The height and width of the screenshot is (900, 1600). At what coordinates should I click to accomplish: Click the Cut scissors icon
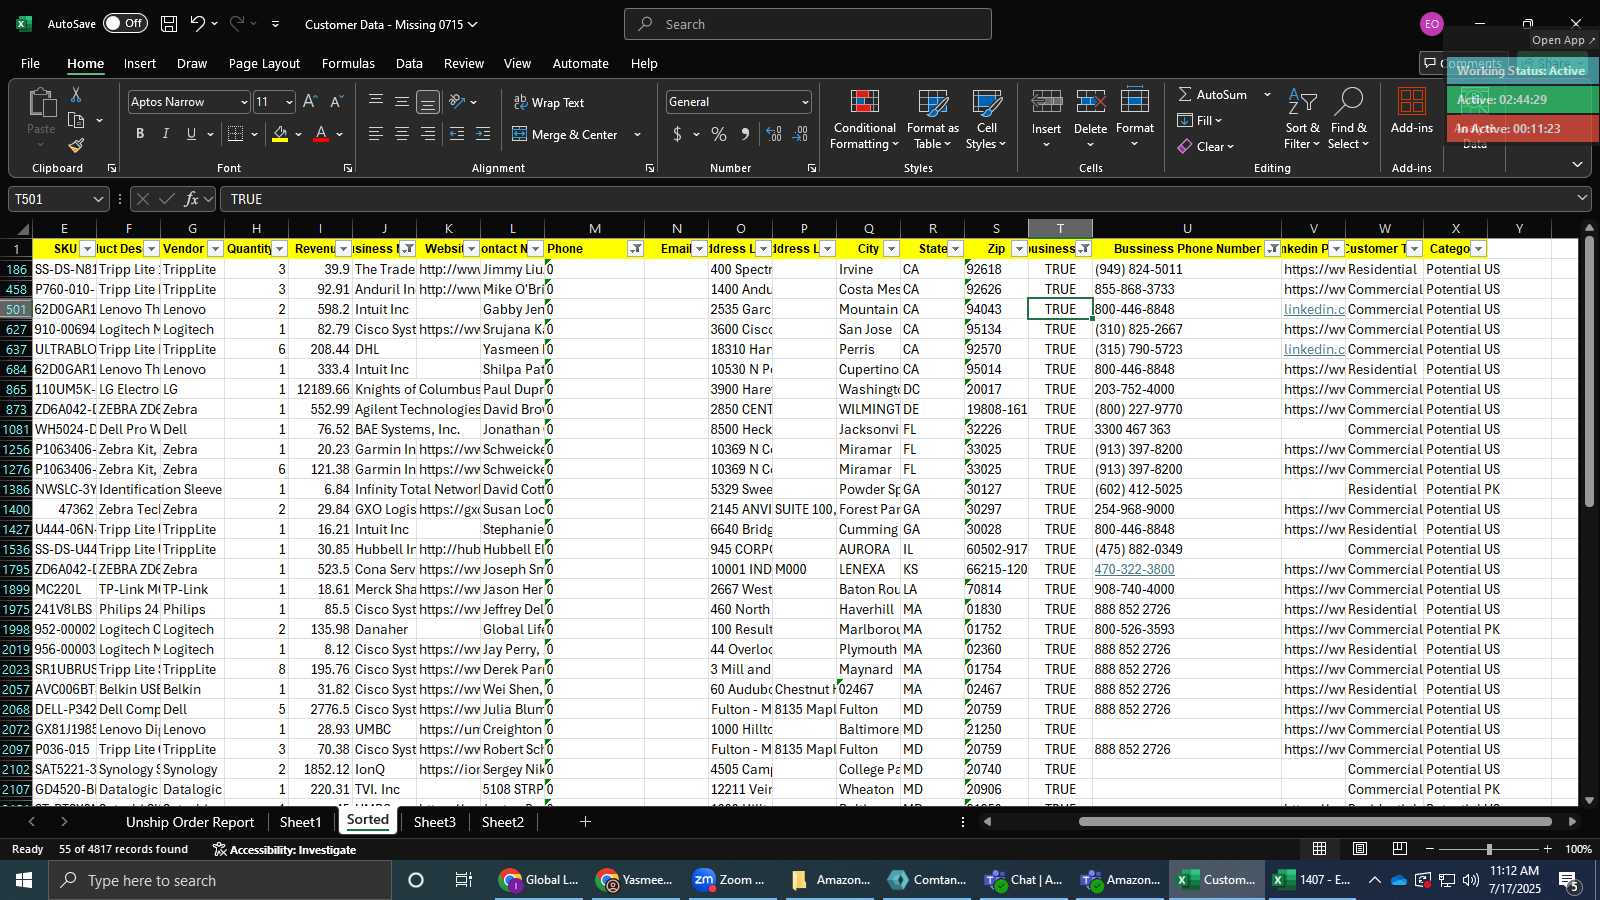point(76,94)
